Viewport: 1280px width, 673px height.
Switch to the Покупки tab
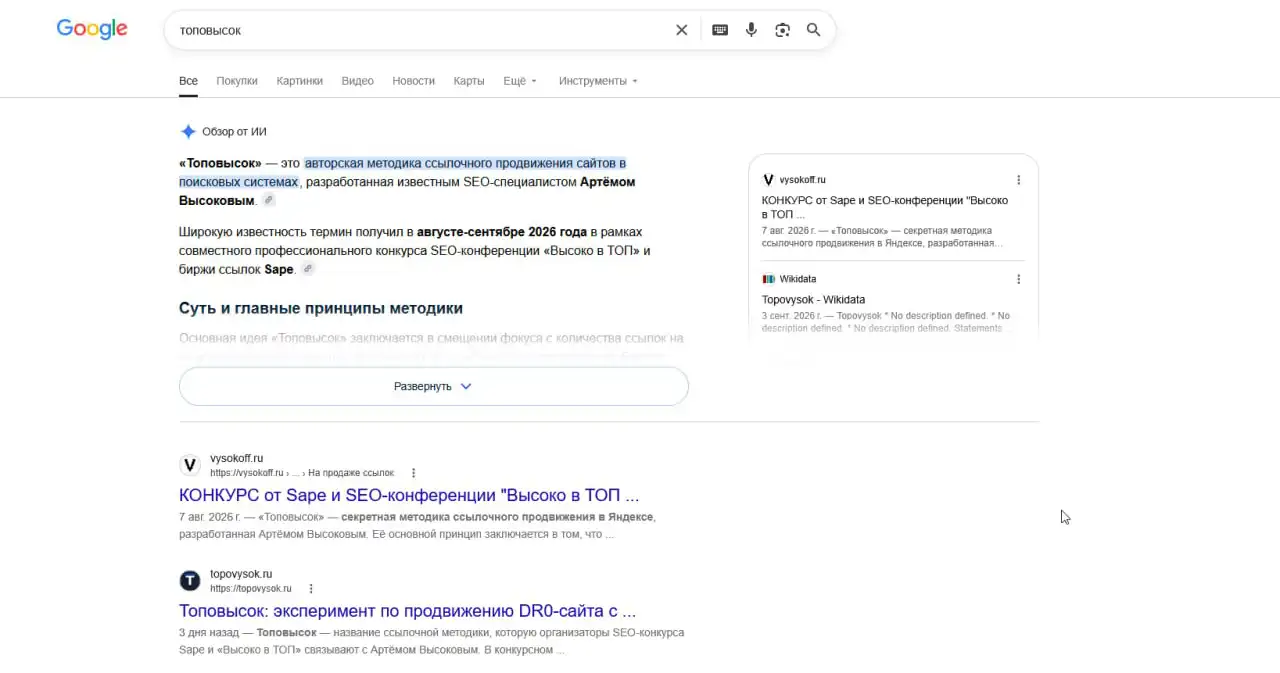click(x=237, y=81)
